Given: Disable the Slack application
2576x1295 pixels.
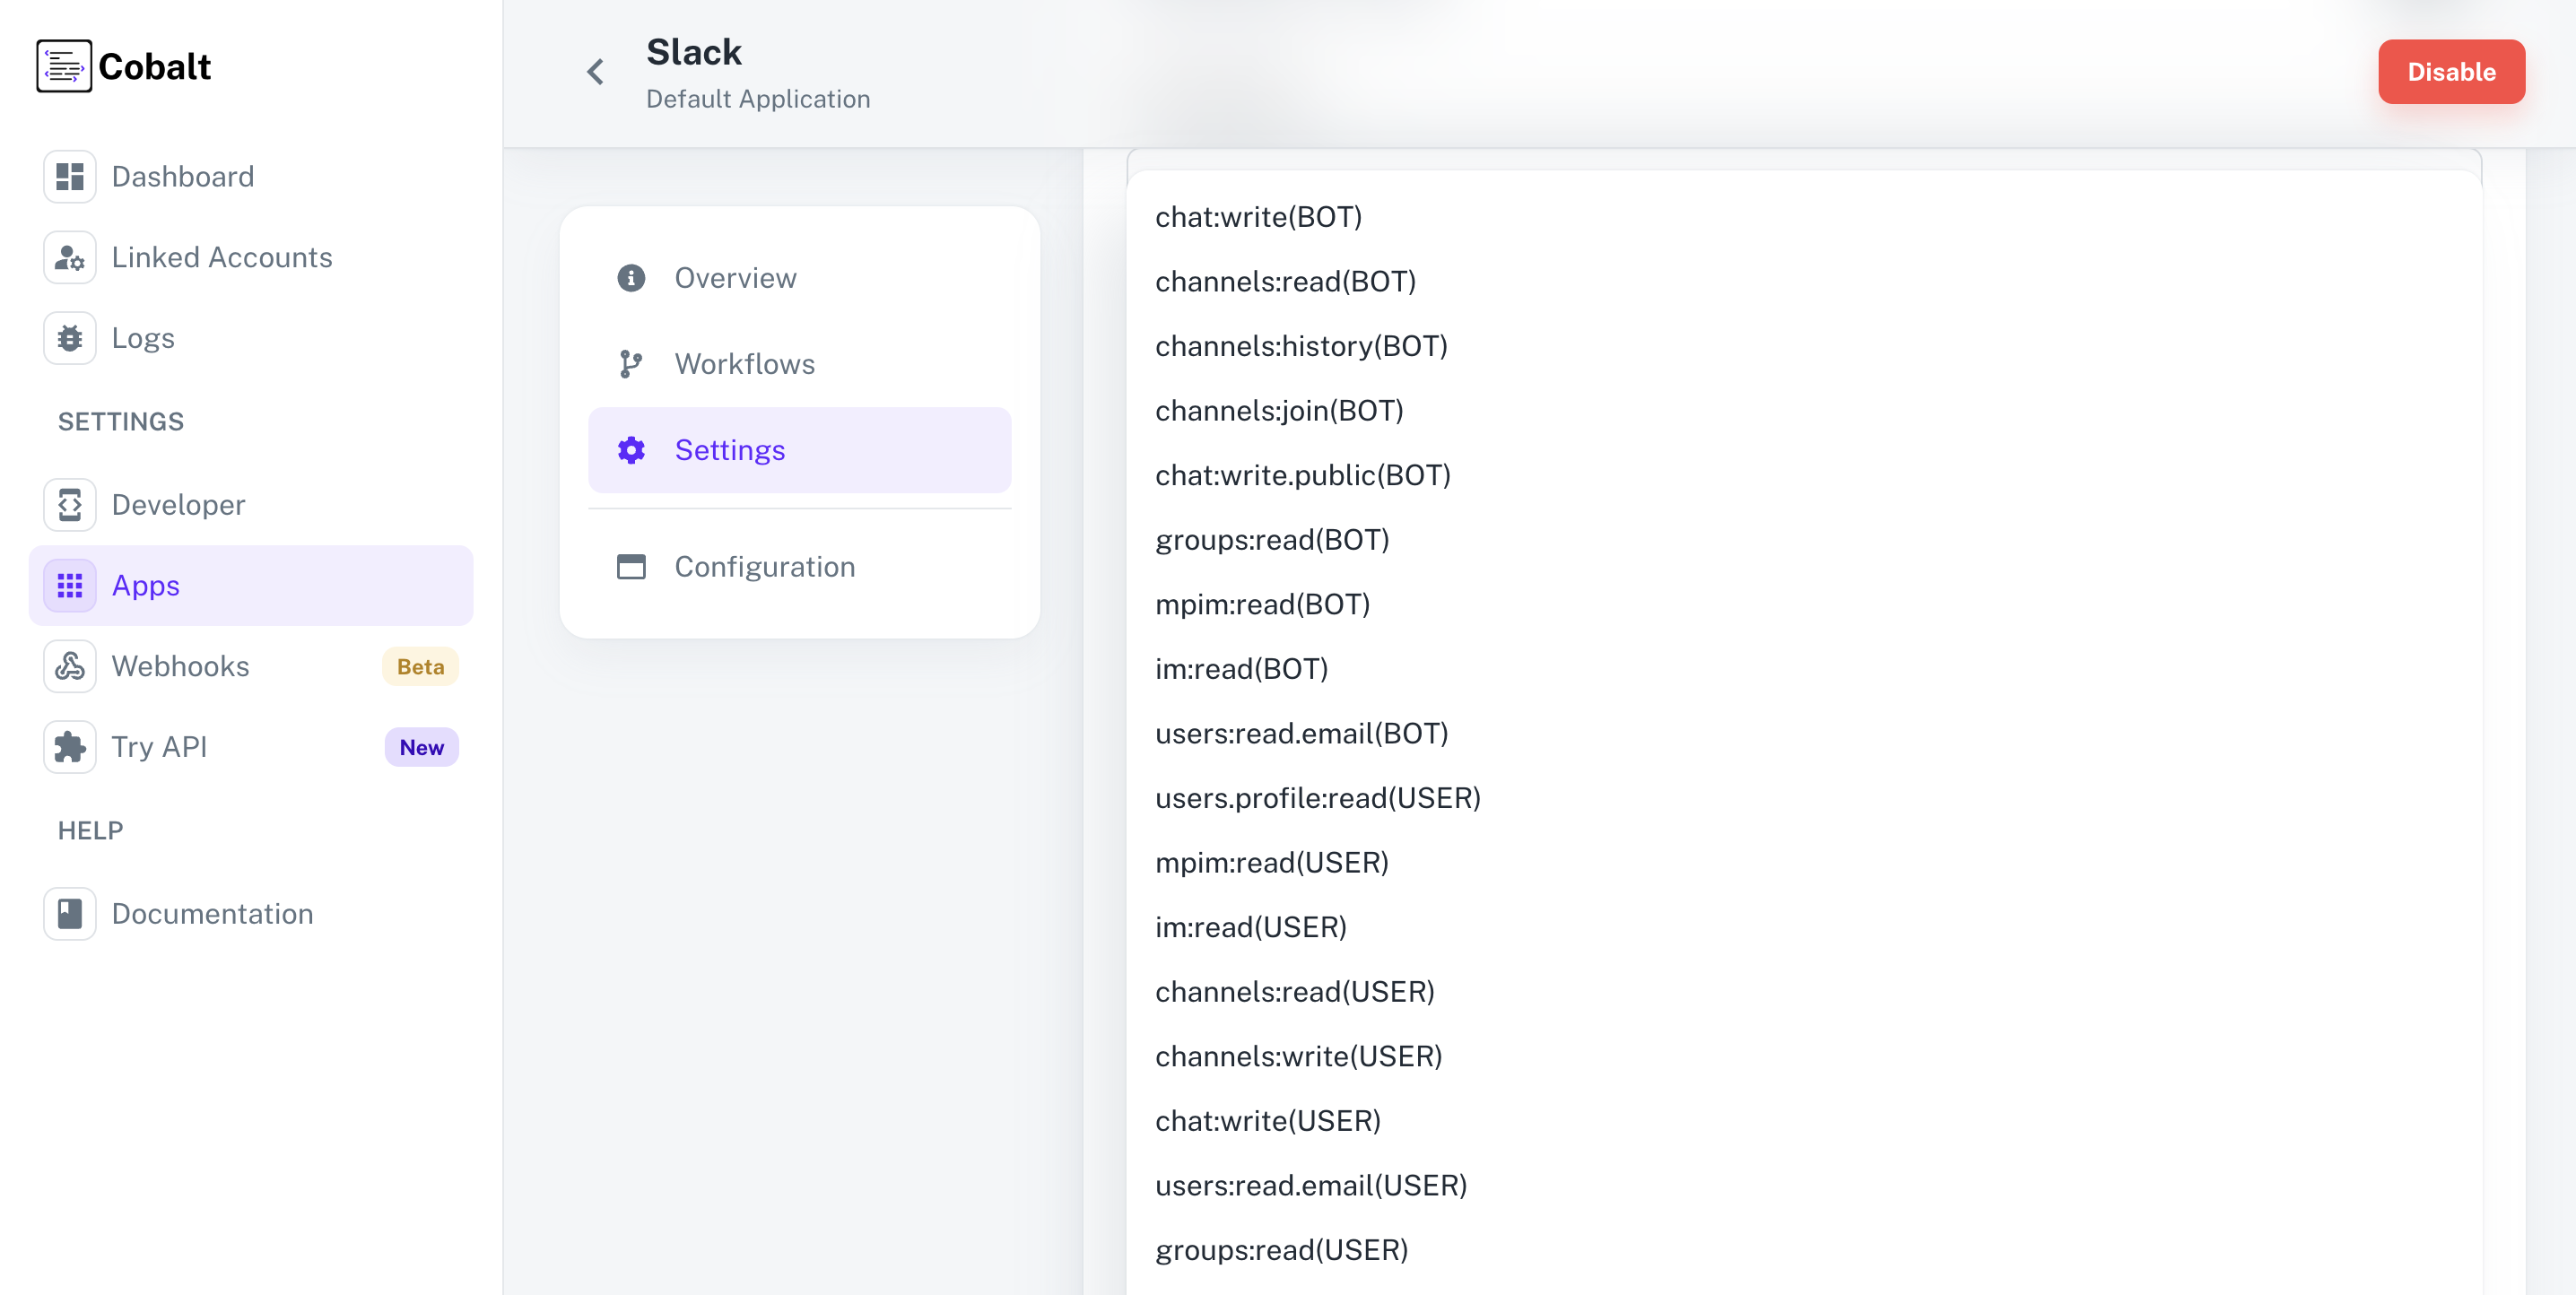Looking at the screenshot, I should (2451, 71).
